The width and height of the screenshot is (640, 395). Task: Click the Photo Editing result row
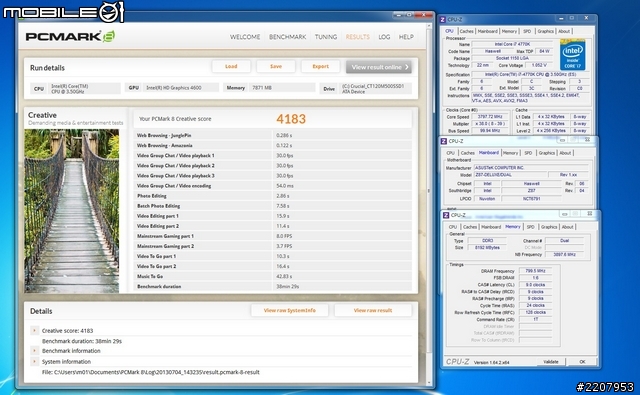coord(273,196)
